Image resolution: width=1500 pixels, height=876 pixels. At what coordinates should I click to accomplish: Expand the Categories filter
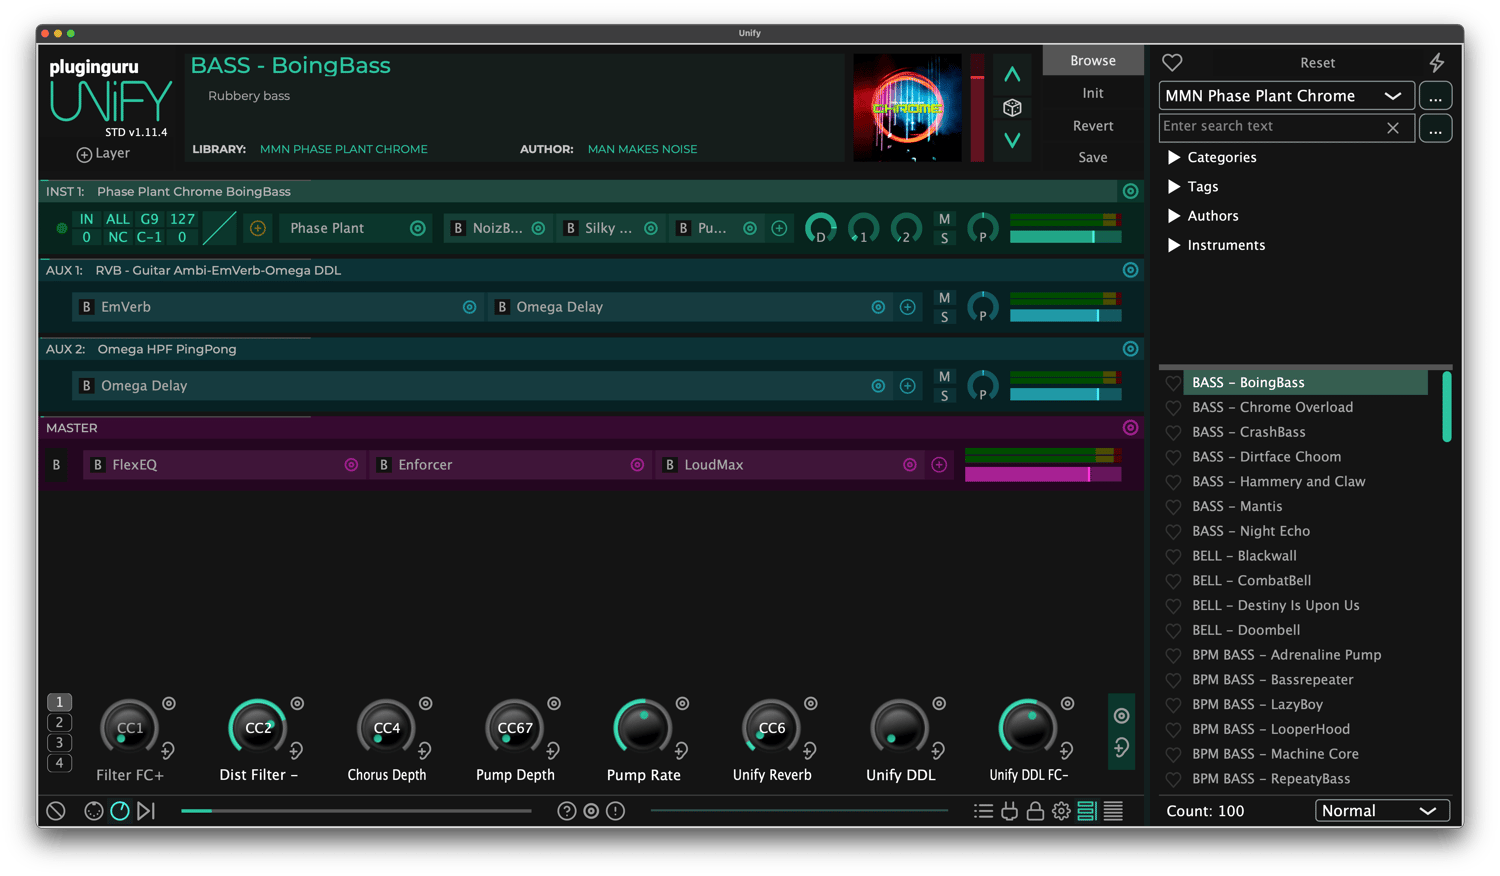1174,157
